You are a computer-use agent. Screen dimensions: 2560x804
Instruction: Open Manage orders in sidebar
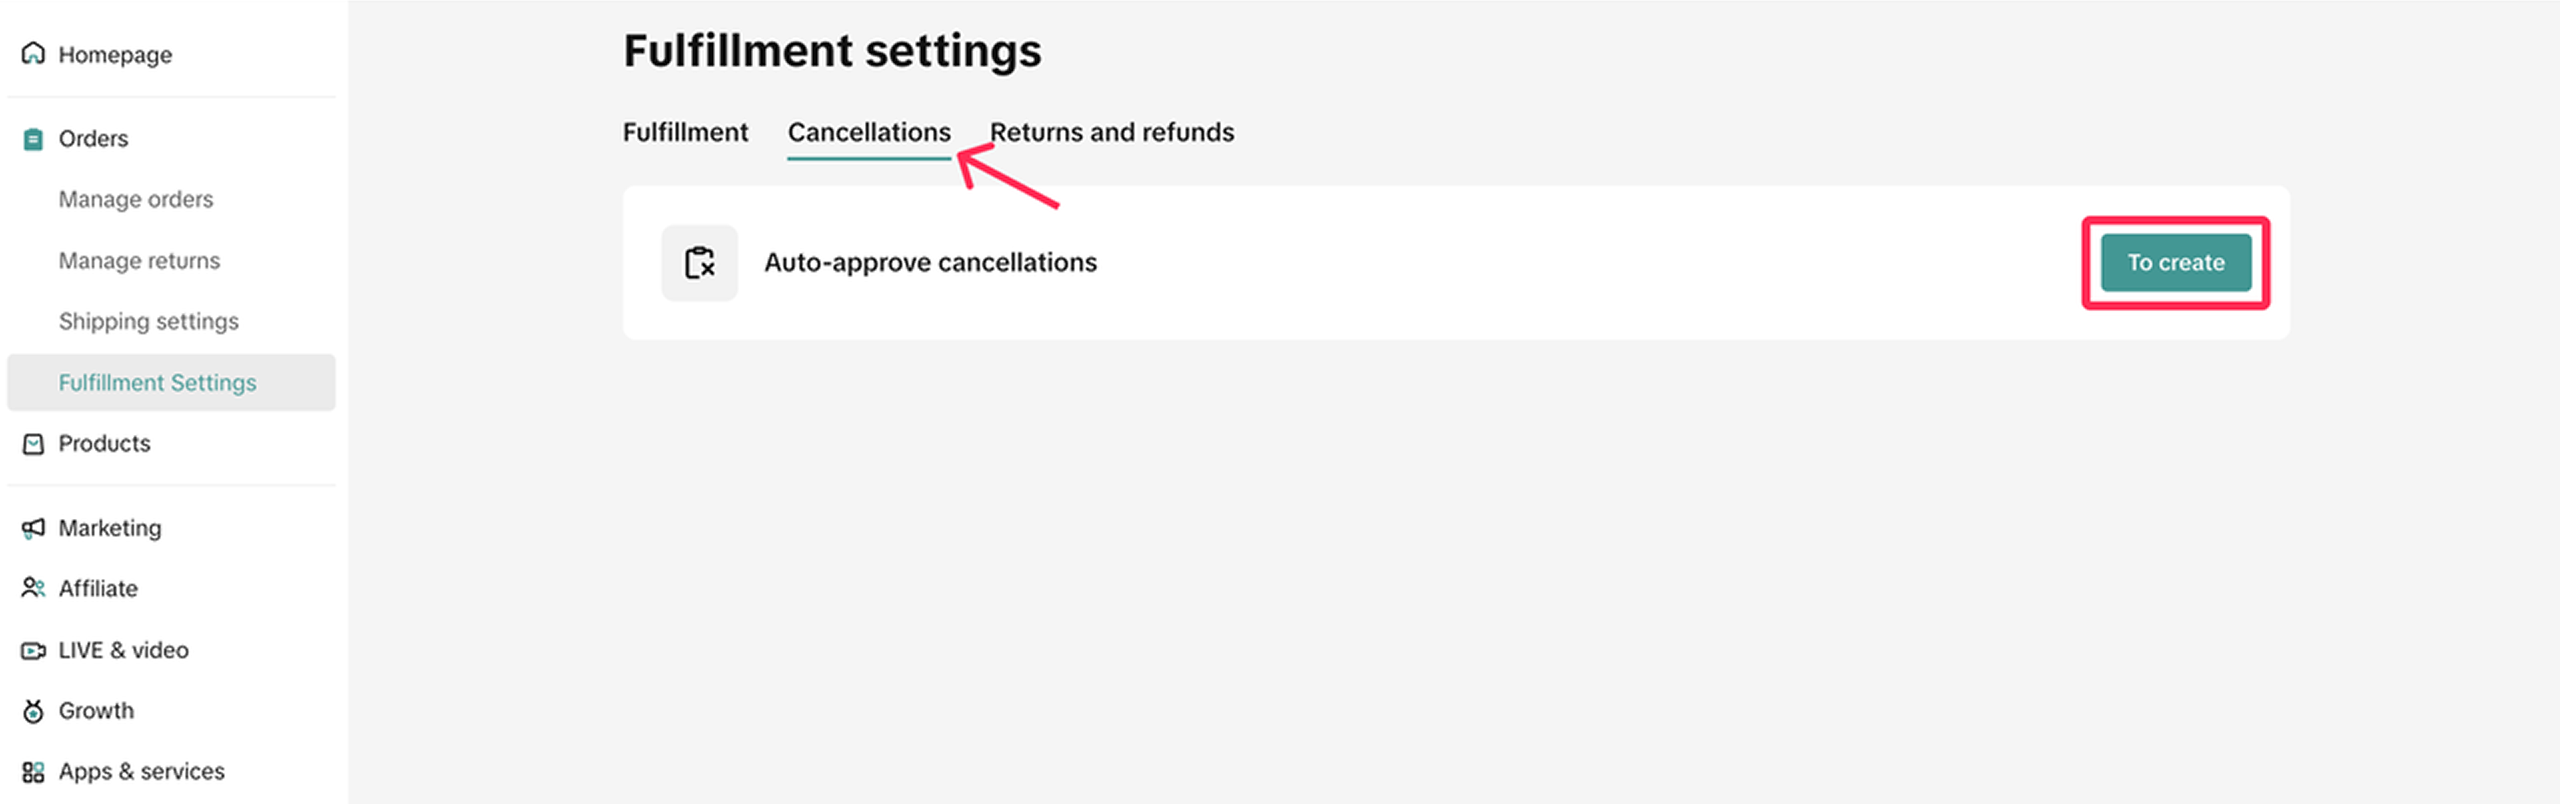tap(136, 200)
